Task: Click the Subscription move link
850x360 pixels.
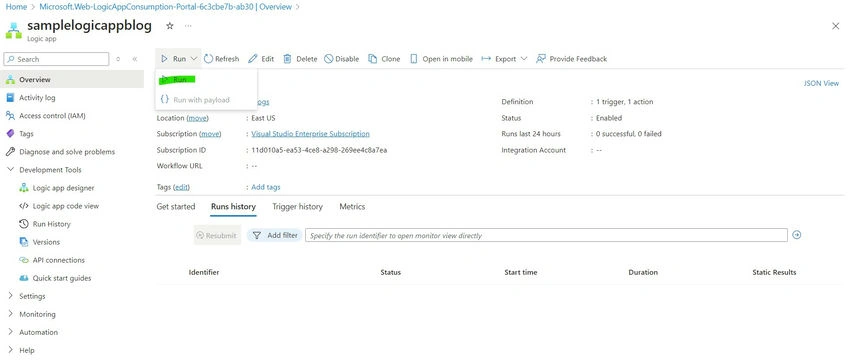Action: click(x=210, y=134)
